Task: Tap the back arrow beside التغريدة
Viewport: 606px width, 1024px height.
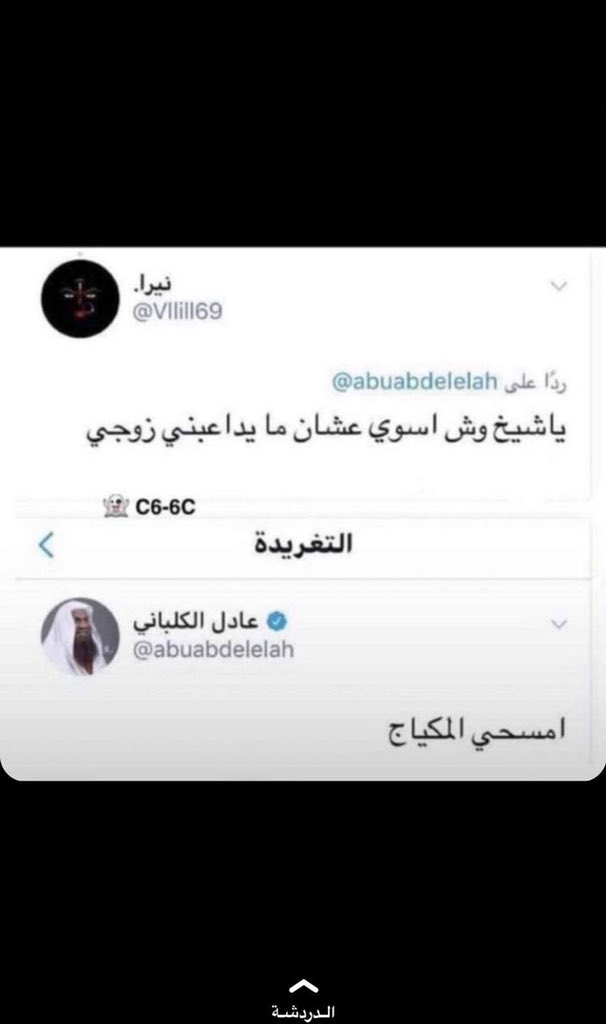Action: click(x=46, y=545)
